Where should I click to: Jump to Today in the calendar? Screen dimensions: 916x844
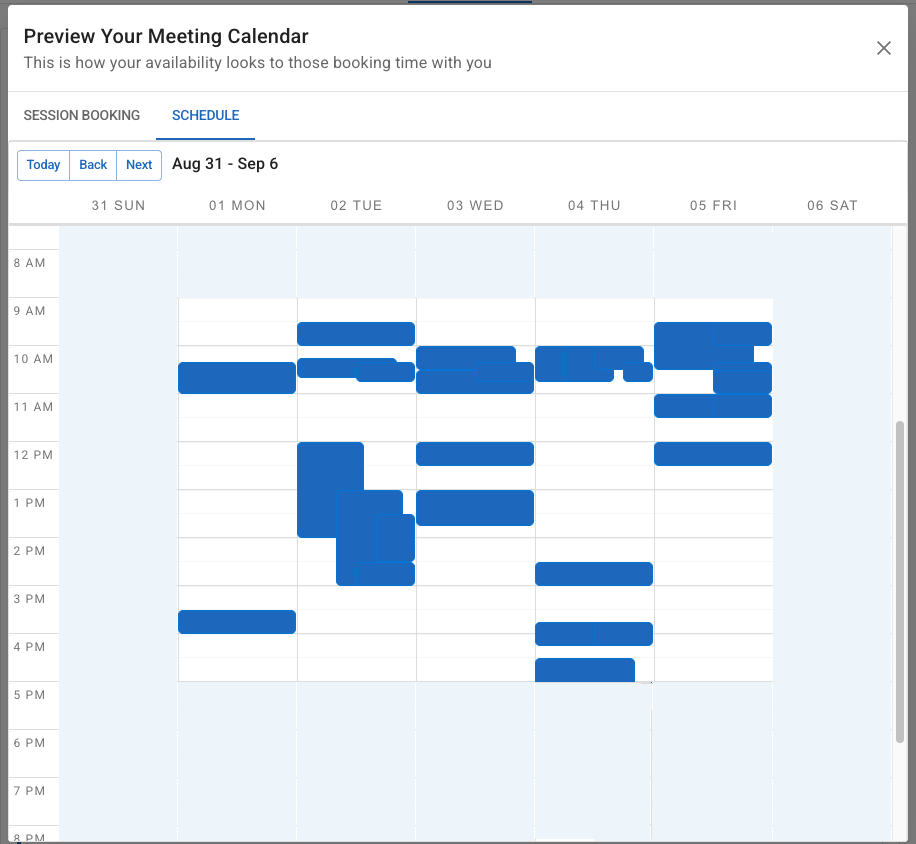pyautogui.click(x=43, y=165)
